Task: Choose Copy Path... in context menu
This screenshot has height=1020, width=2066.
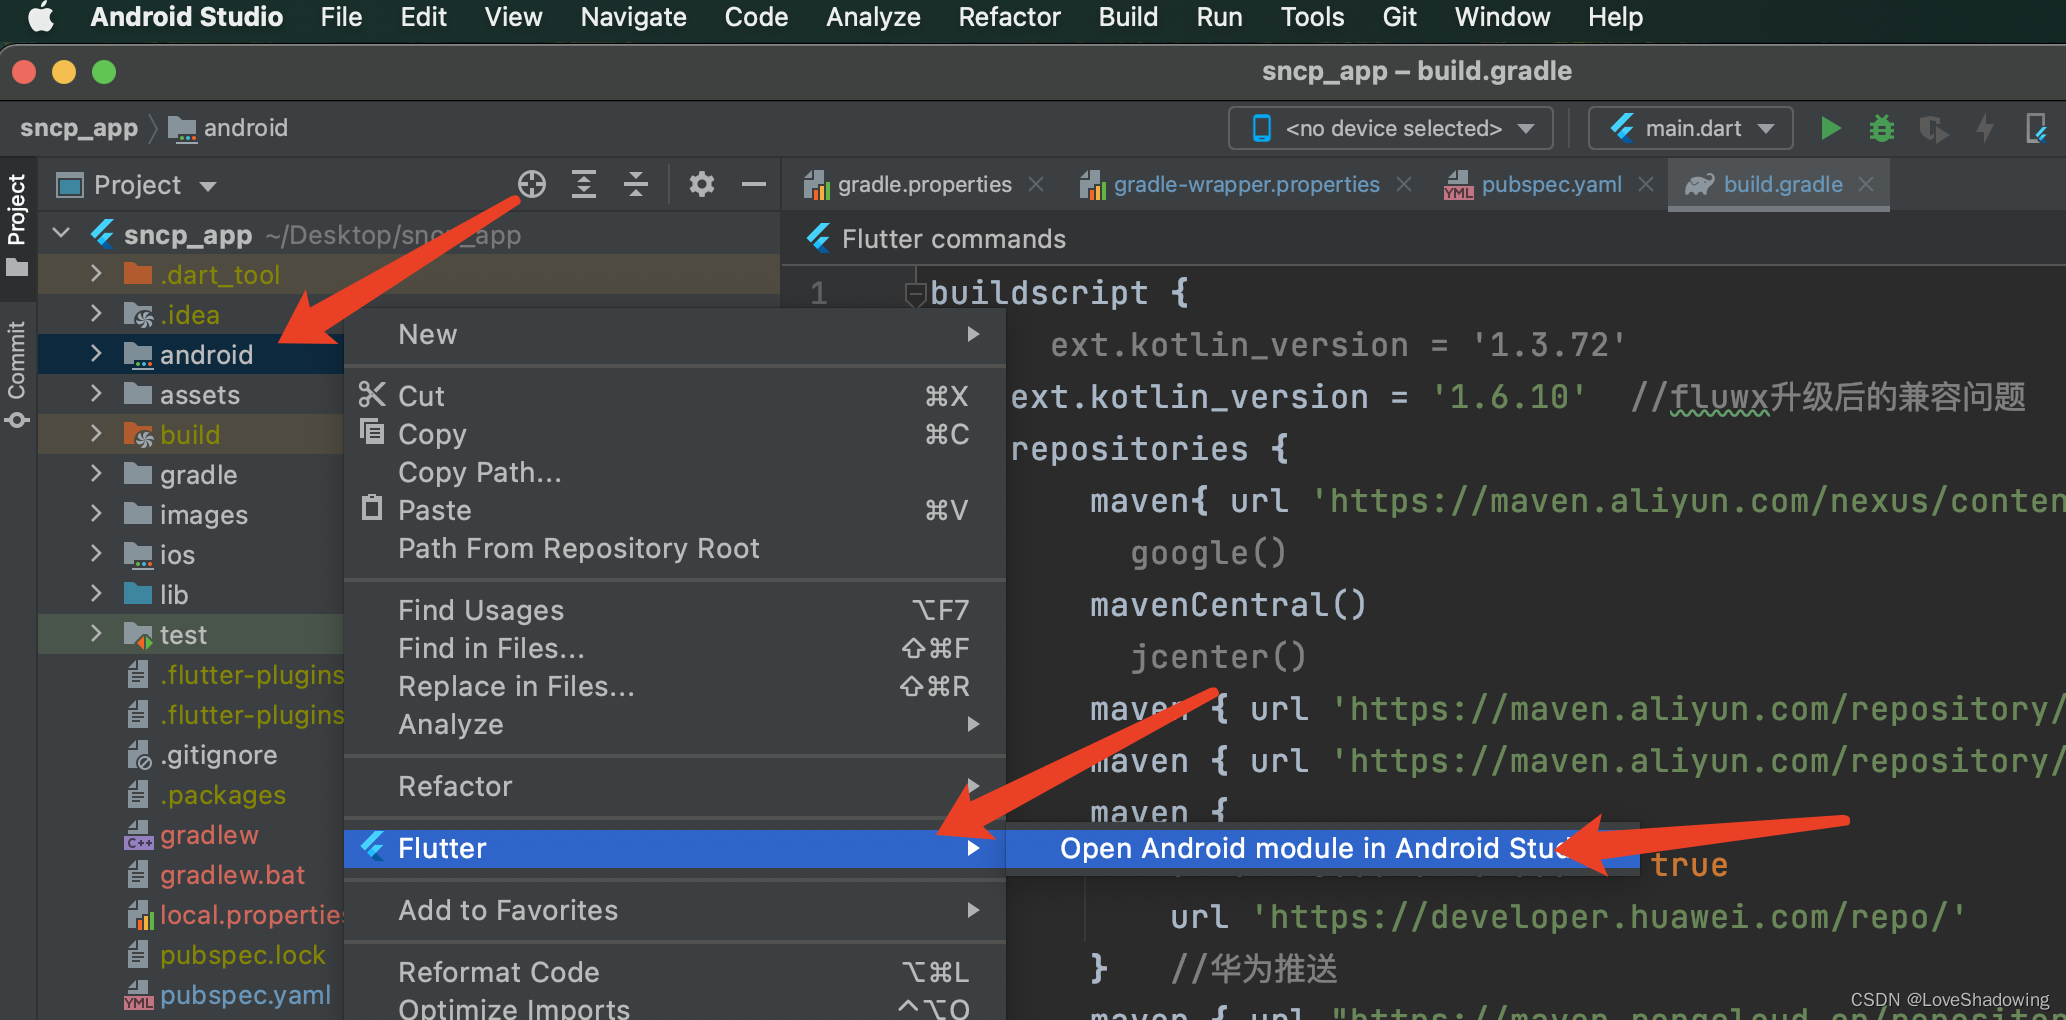Action: point(675,472)
